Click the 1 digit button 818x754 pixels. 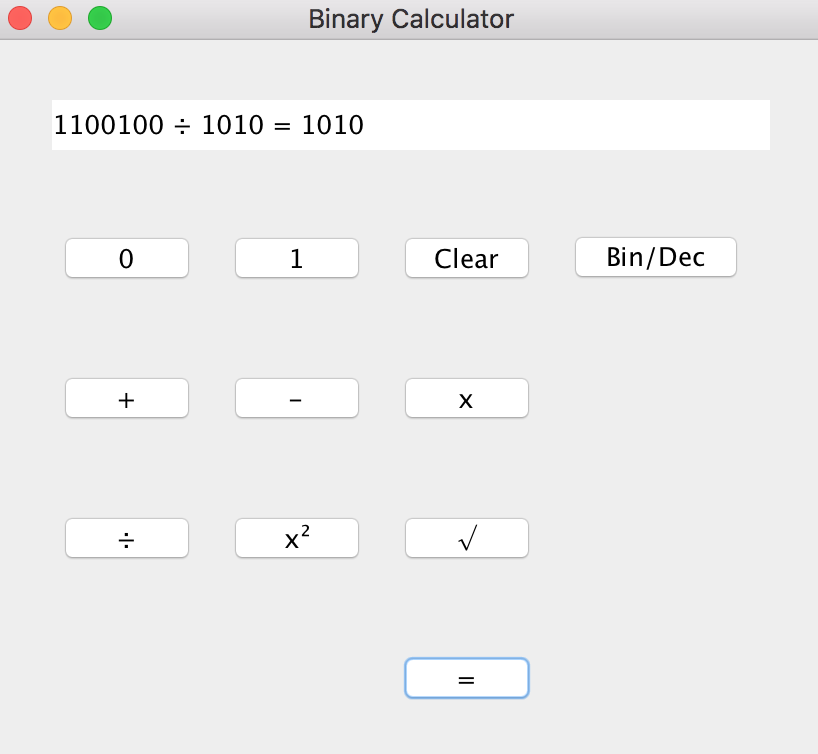[x=297, y=258]
